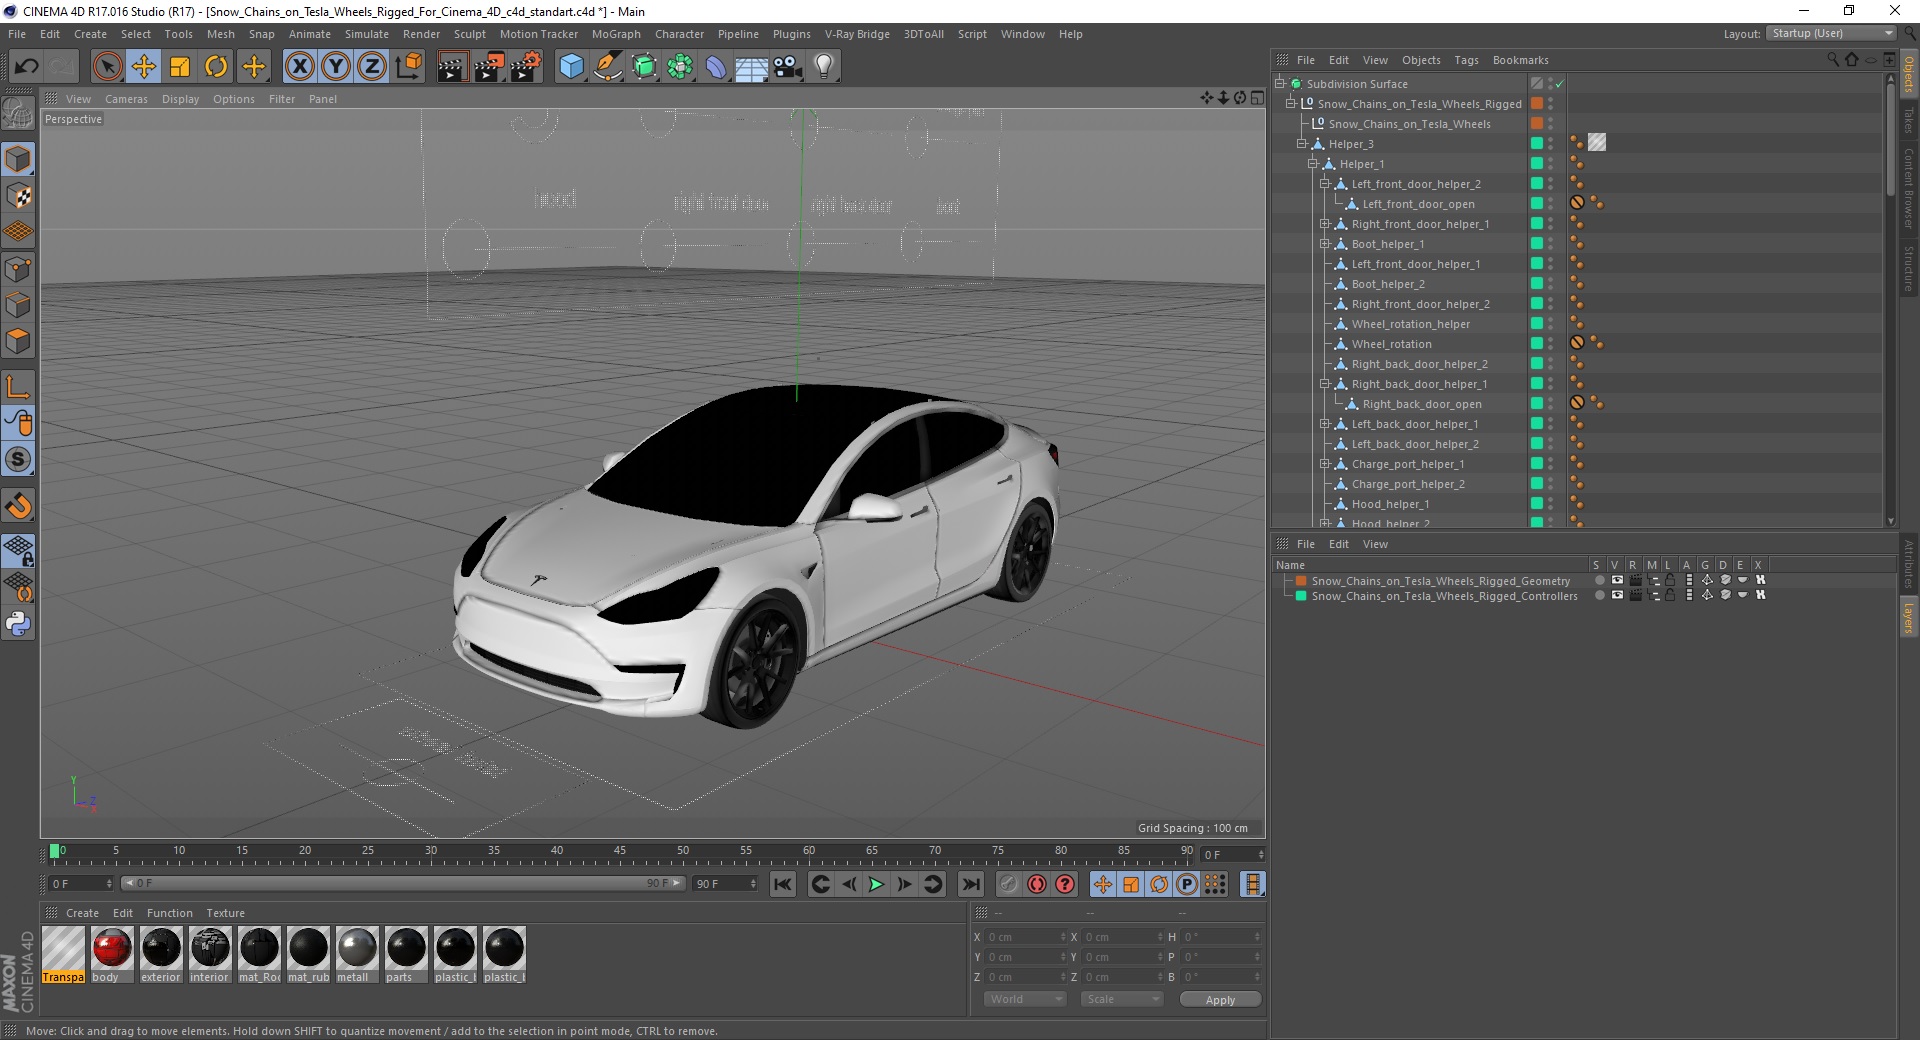Toggle solo for Rigged_Geometry layer
The width and height of the screenshot is (1920, 1040).
click(x=1600, y=580)
